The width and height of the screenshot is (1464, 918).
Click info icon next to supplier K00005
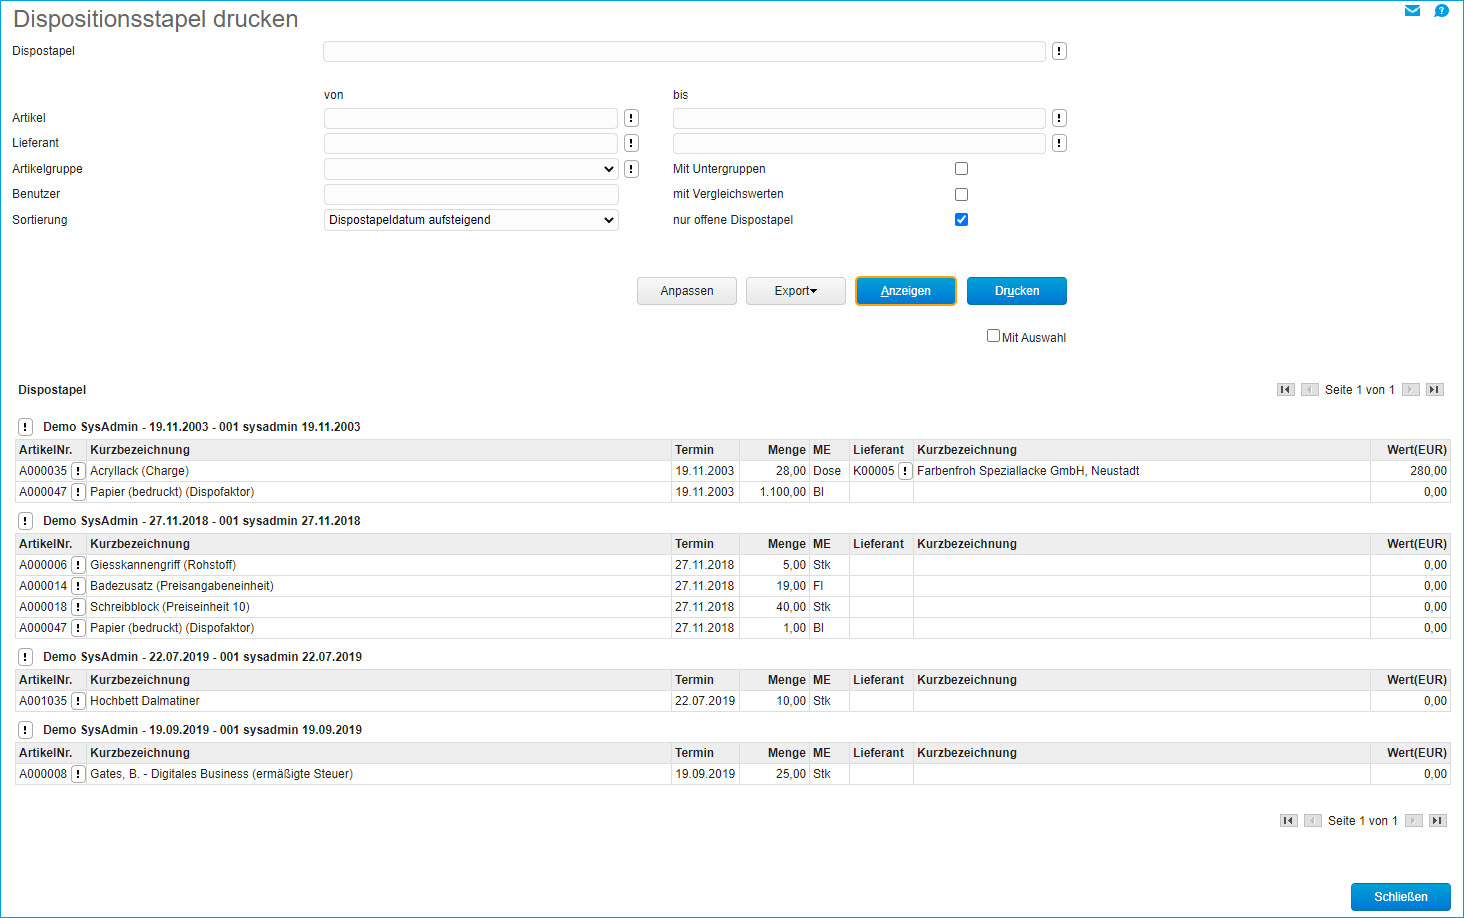[x=905, y=471]
